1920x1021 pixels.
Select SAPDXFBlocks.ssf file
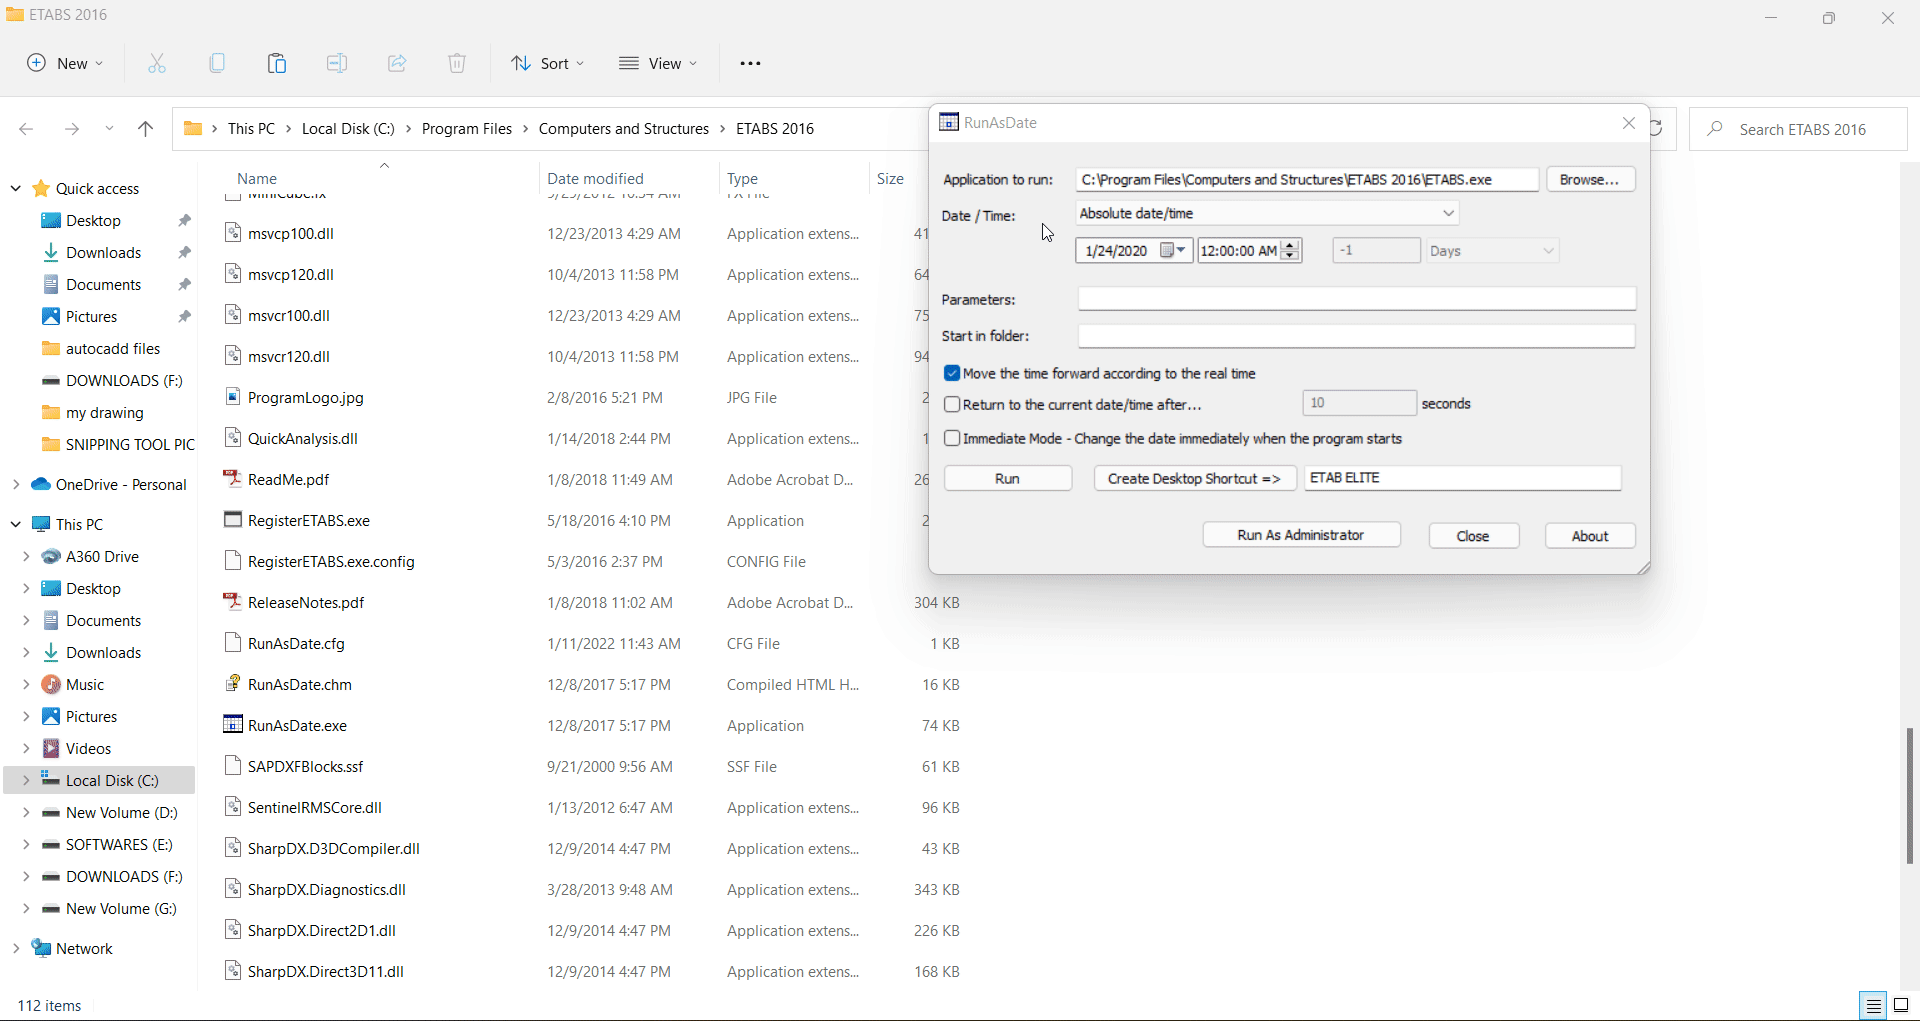pyautogui.click(x=305, y=766)
